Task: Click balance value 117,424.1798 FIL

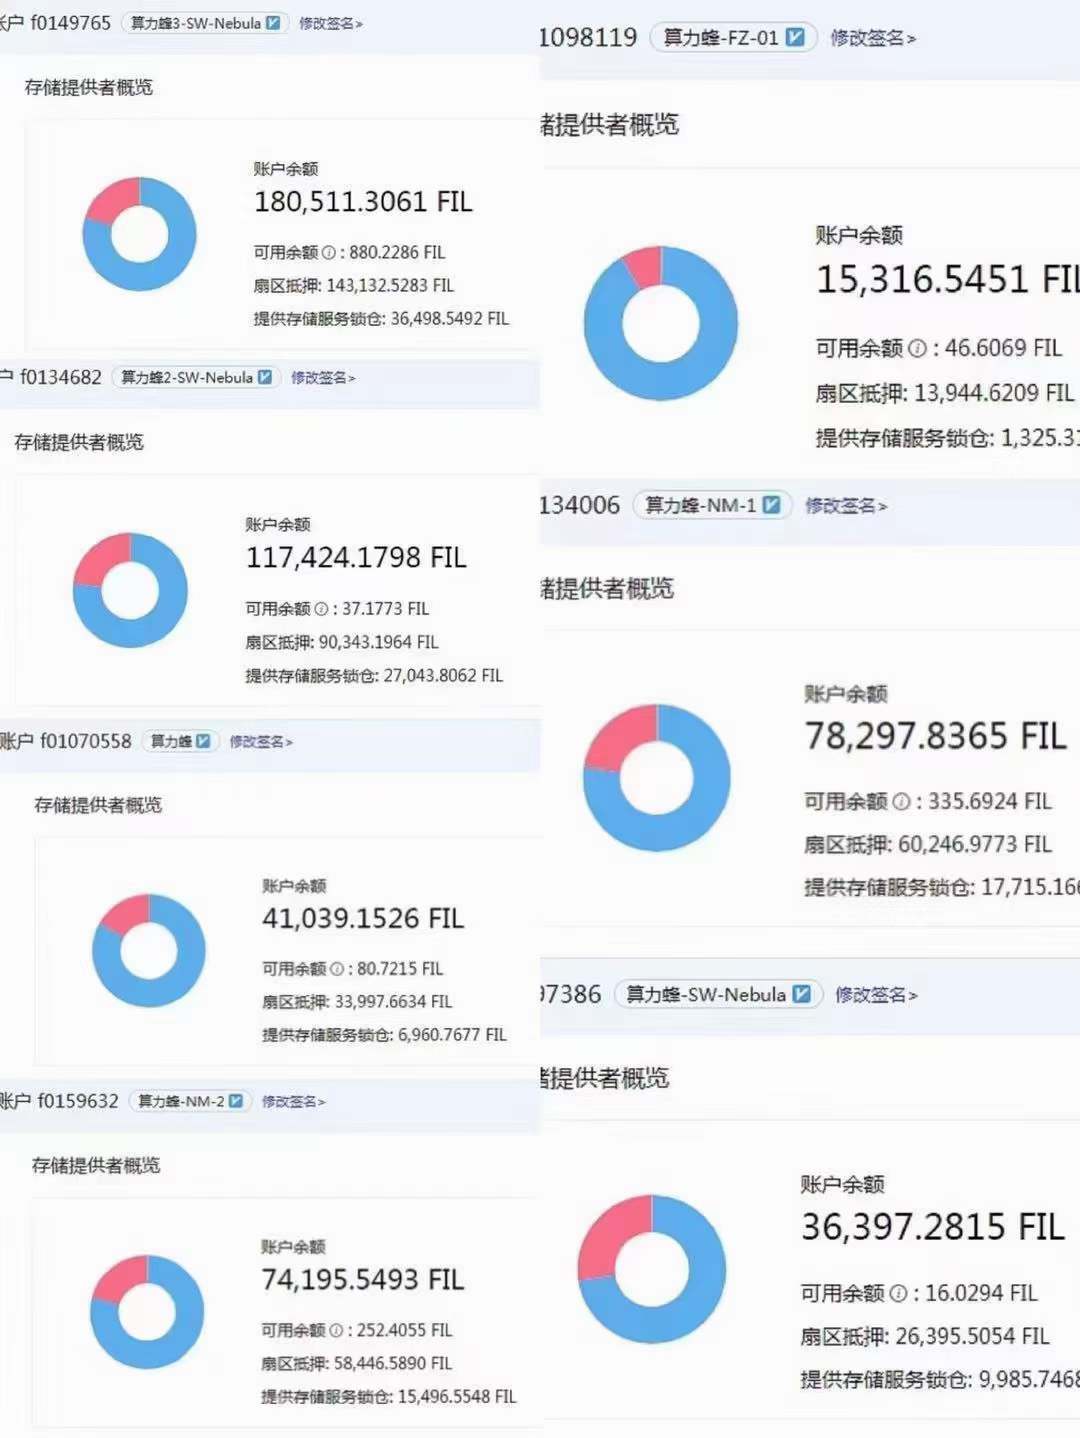Action: pos(356,557)
